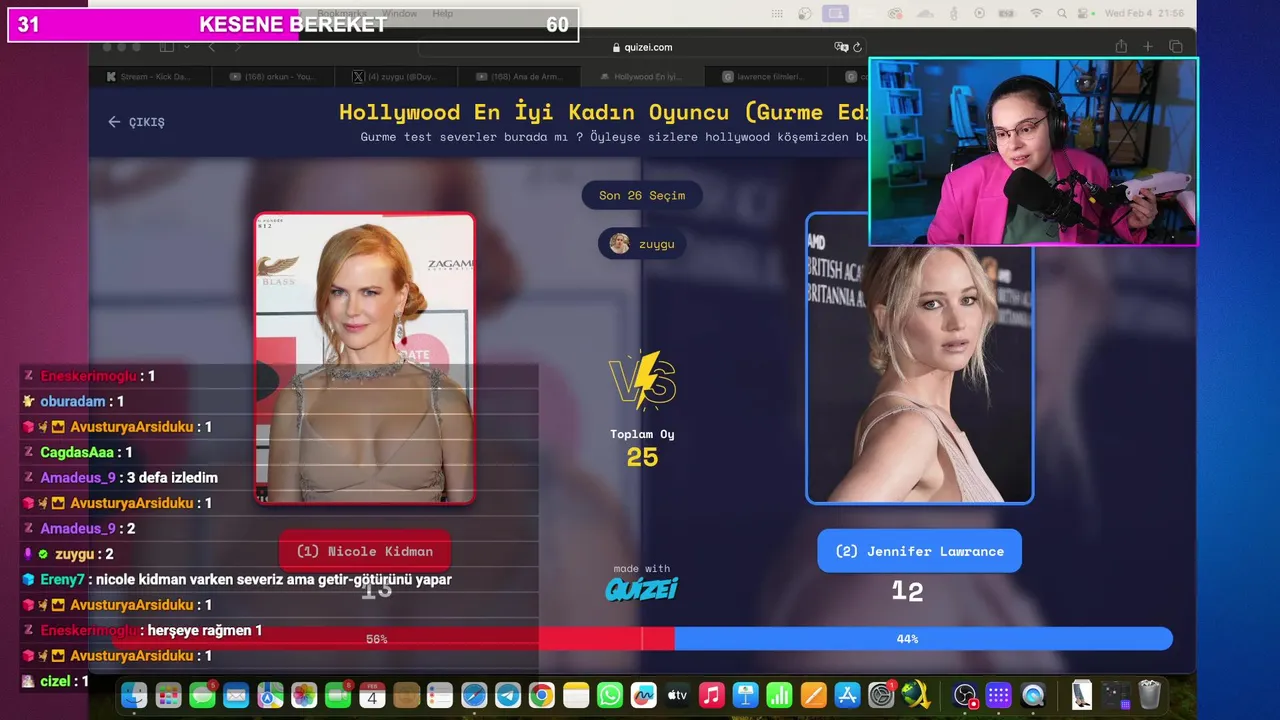Launch Music app from the dock
This screenshot has height=720, width=1280.
point(712,695)
